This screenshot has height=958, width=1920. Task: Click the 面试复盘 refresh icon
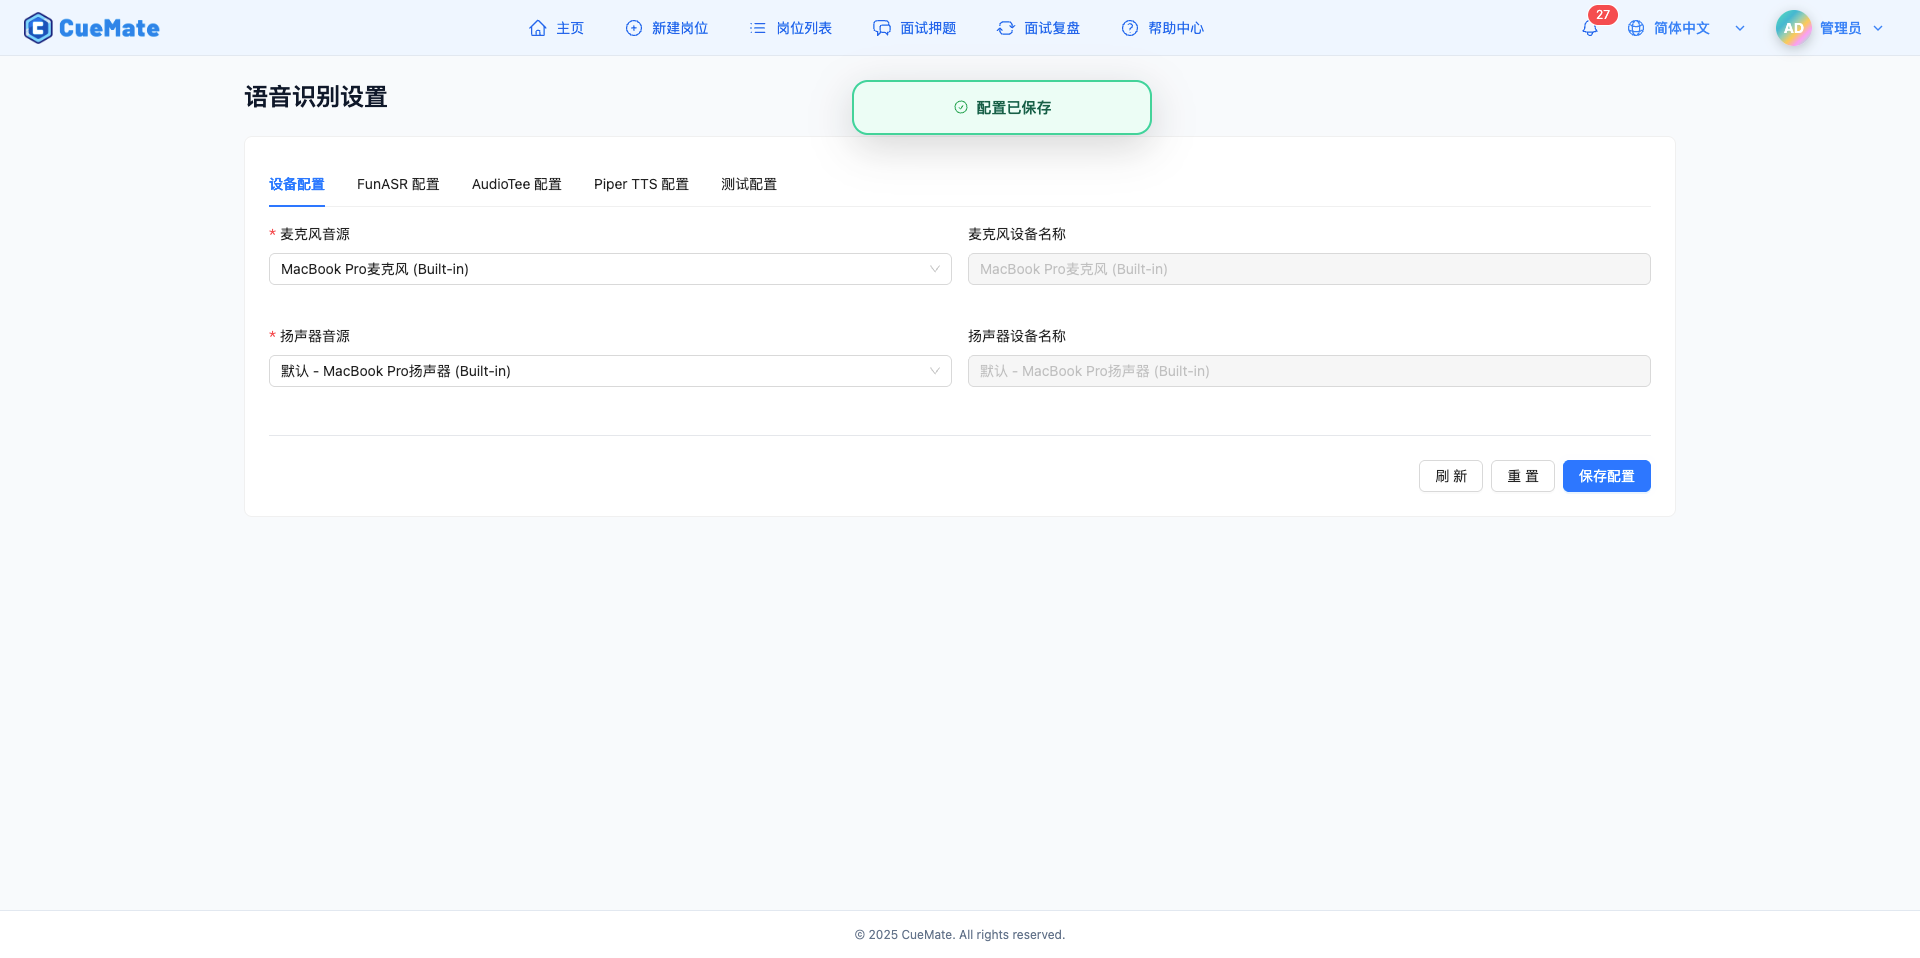click(x=1005, y=28)
